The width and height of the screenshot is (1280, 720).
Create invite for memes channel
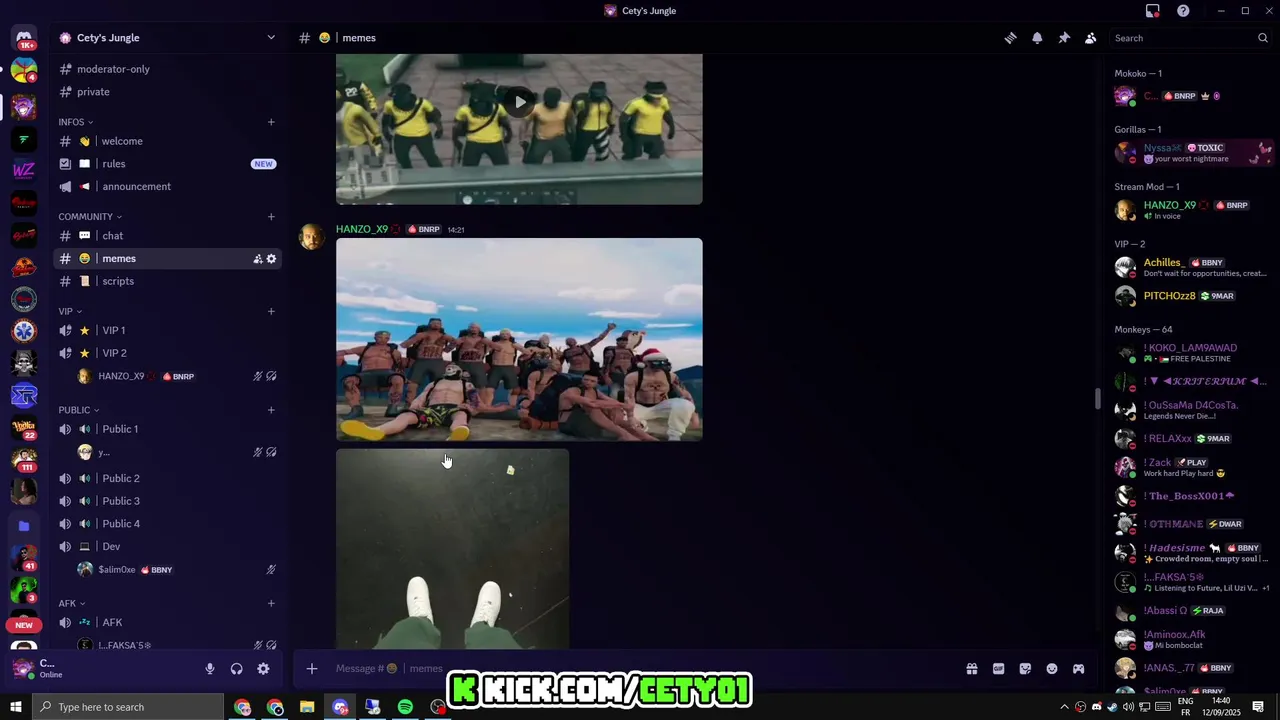pyautogui.click(x=257, y=259)
